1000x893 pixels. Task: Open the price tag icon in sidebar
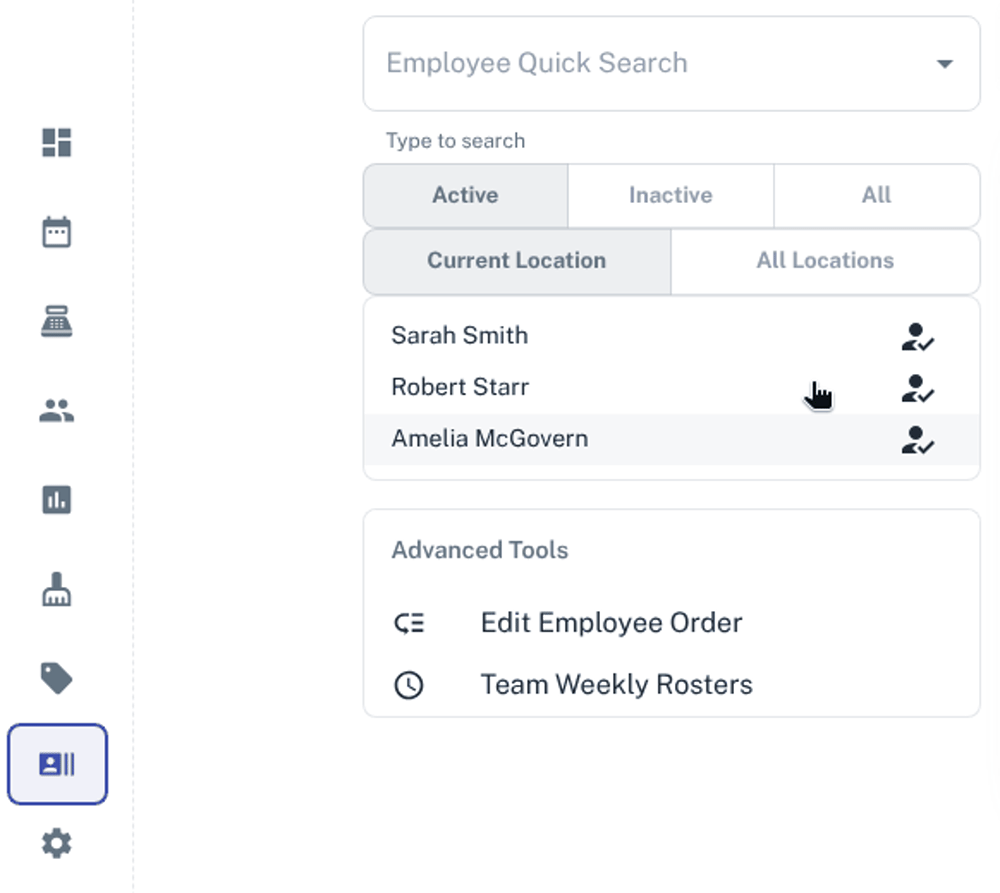(x=56, y=678)
